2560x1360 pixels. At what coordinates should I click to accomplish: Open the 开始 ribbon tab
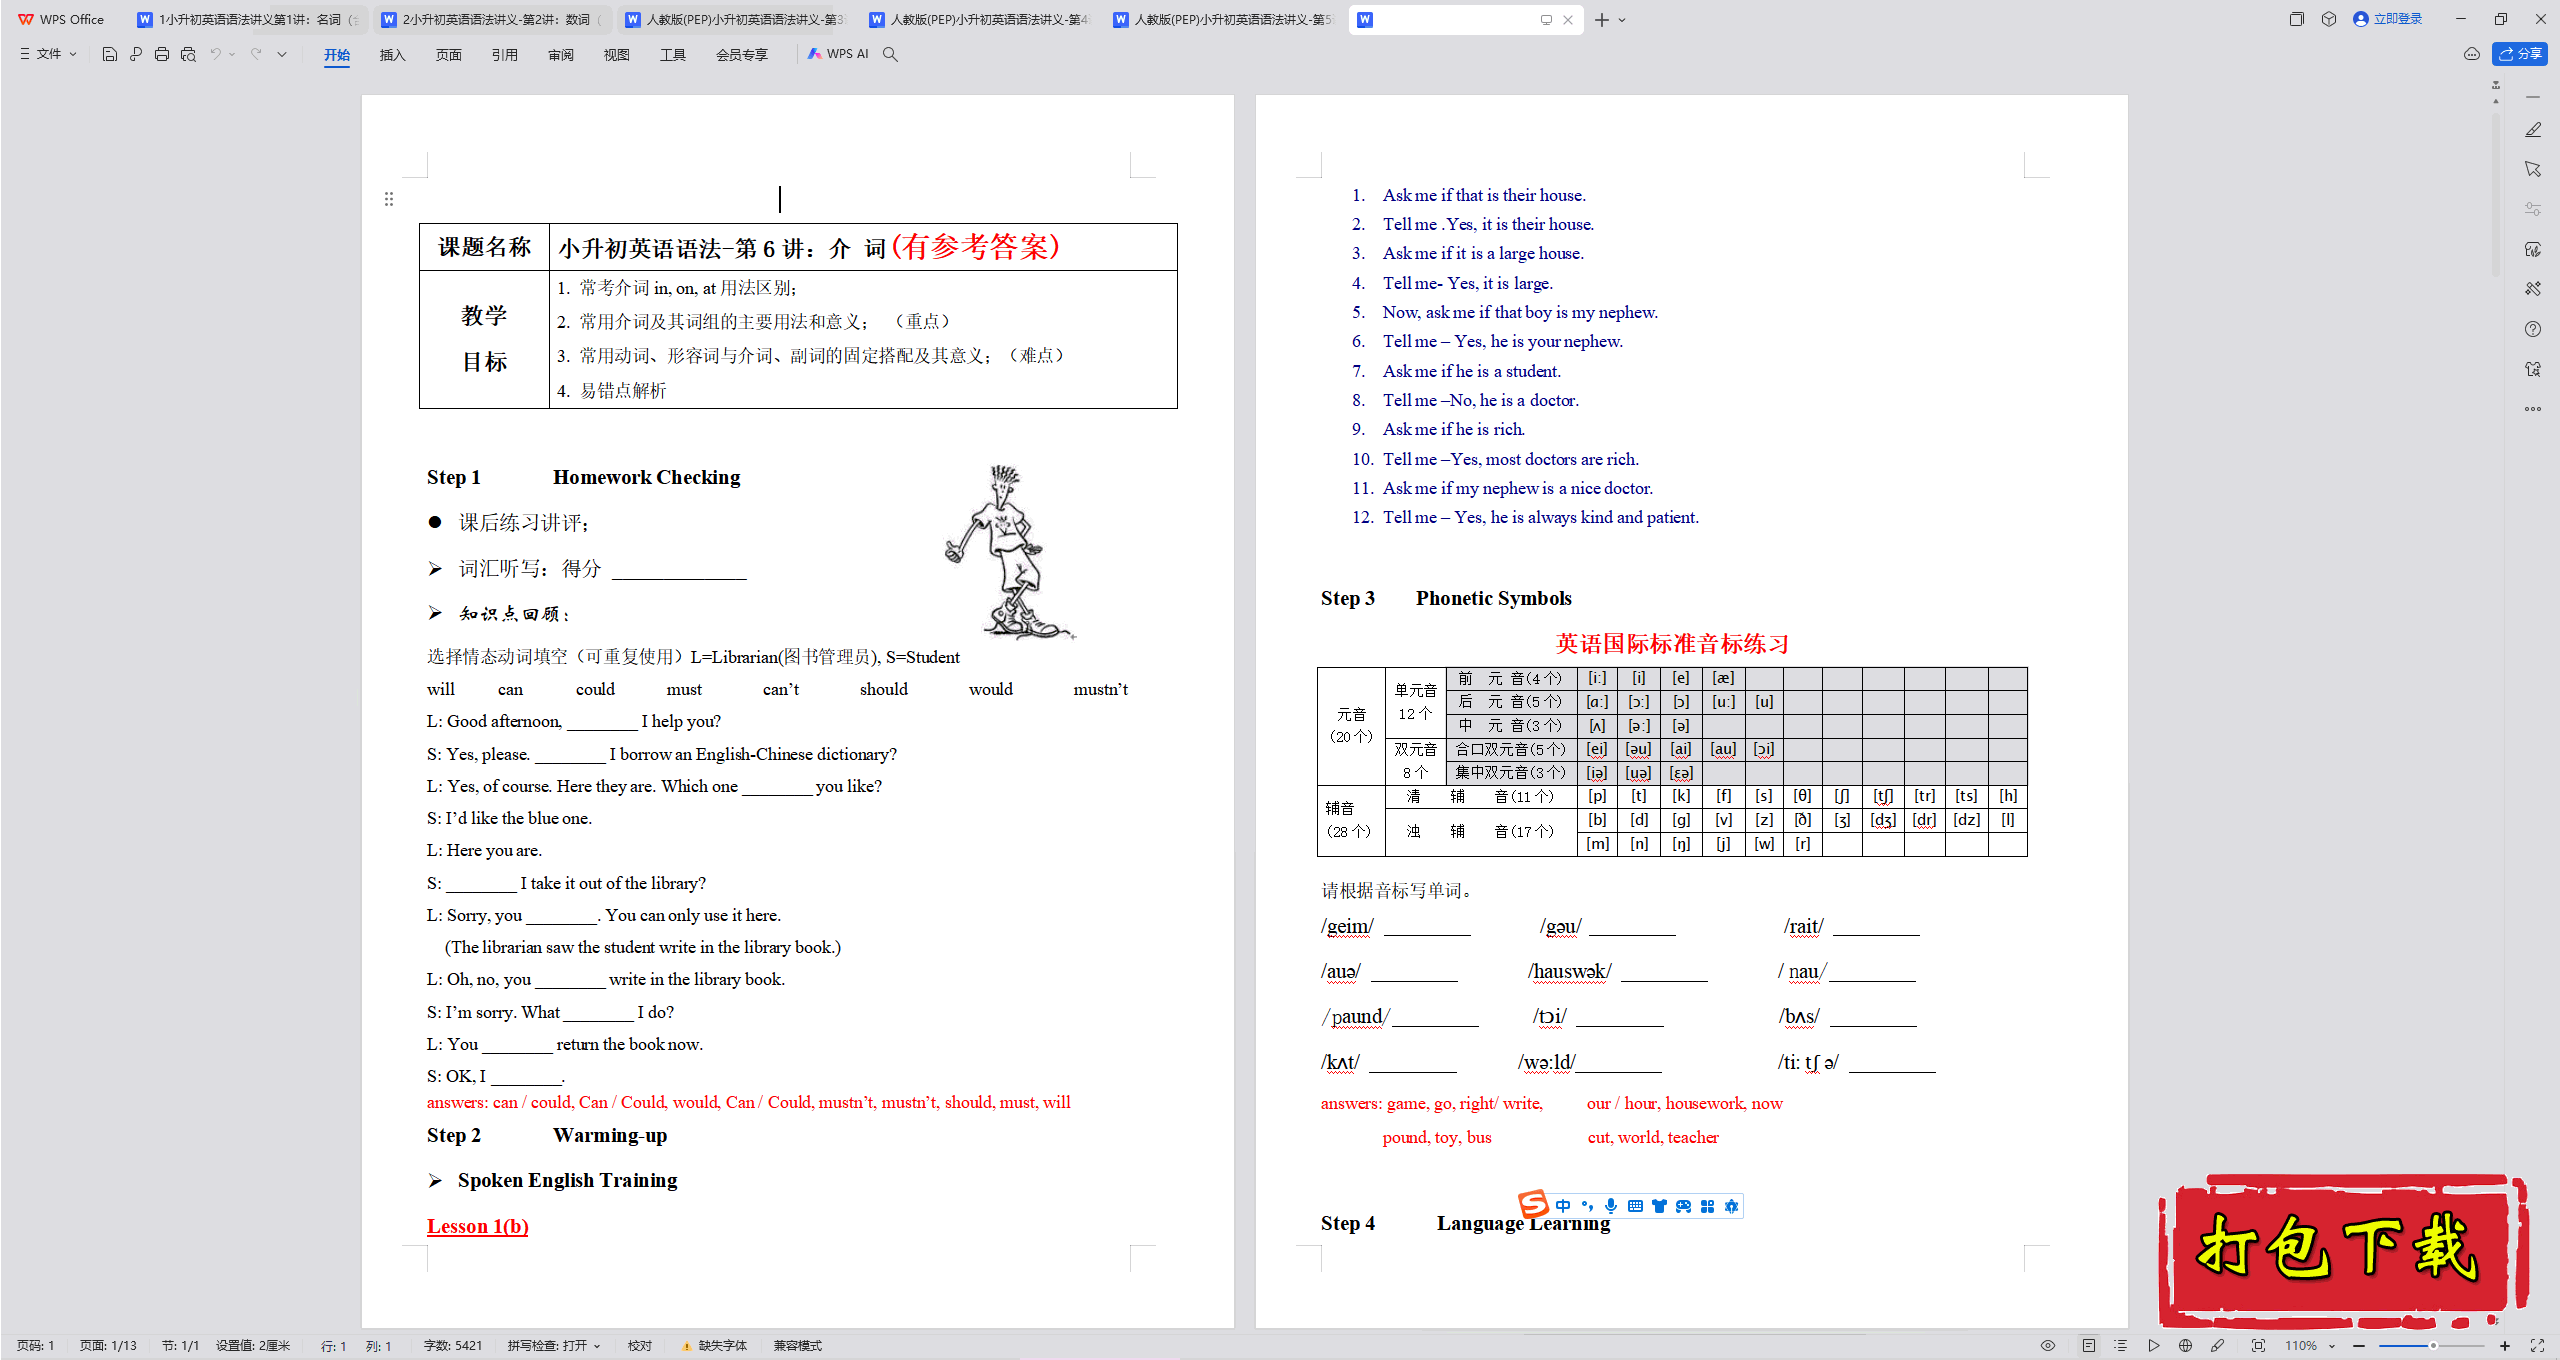(337, 55)
